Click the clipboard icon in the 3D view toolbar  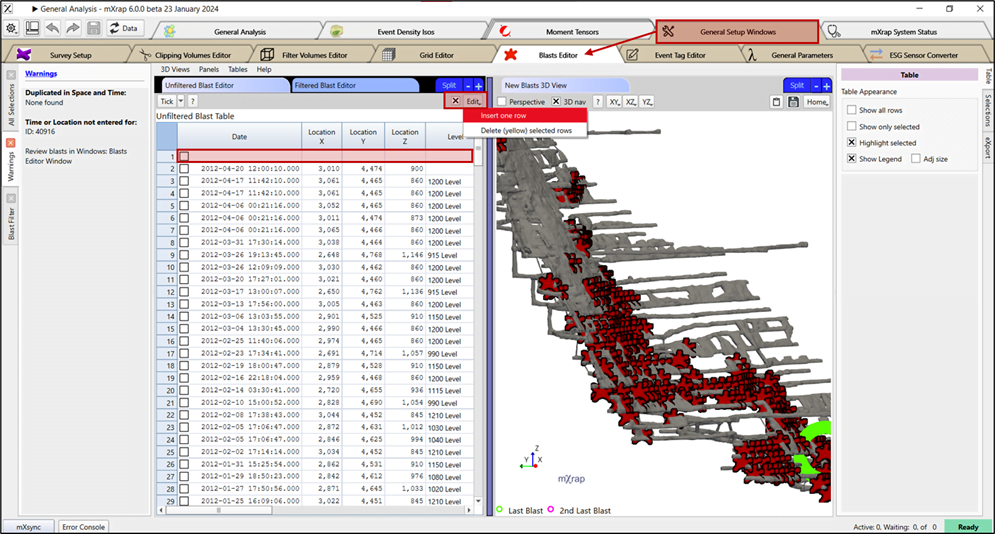pyautogui.click(x=776, y=102)
